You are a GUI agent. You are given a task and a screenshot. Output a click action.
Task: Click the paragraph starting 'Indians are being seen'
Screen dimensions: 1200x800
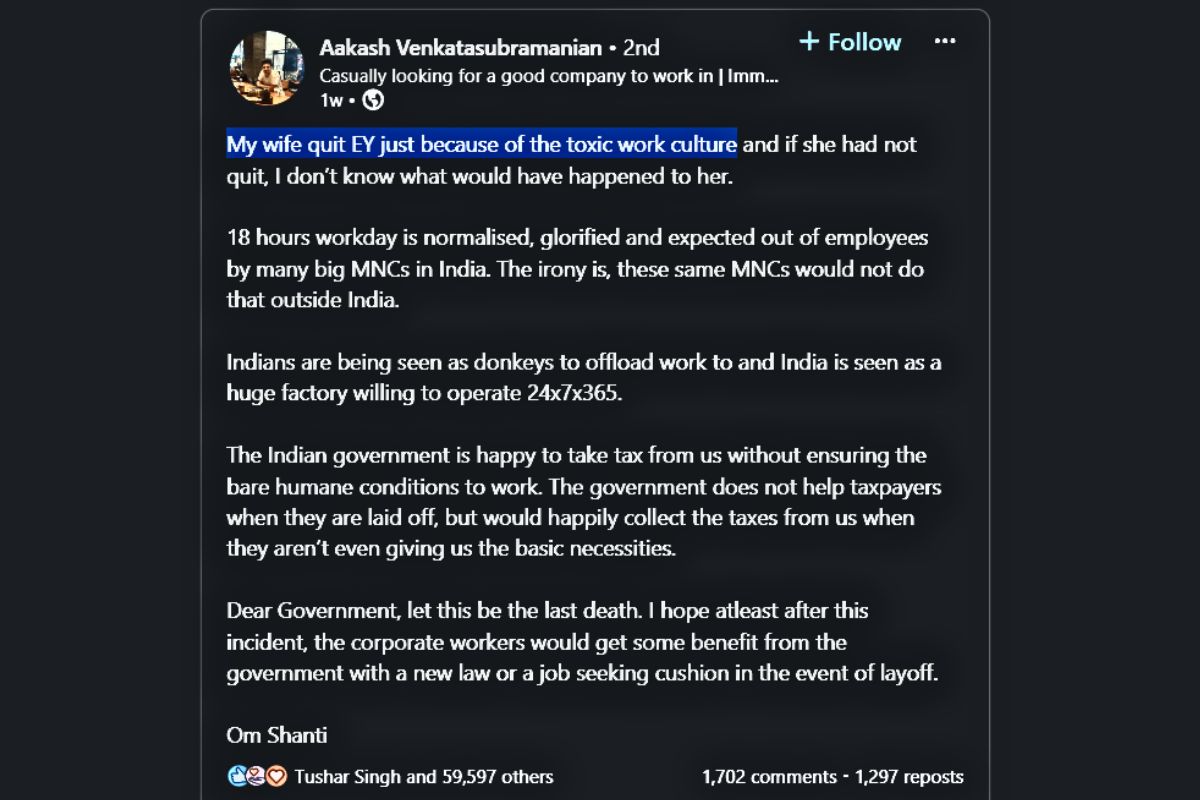583,377
